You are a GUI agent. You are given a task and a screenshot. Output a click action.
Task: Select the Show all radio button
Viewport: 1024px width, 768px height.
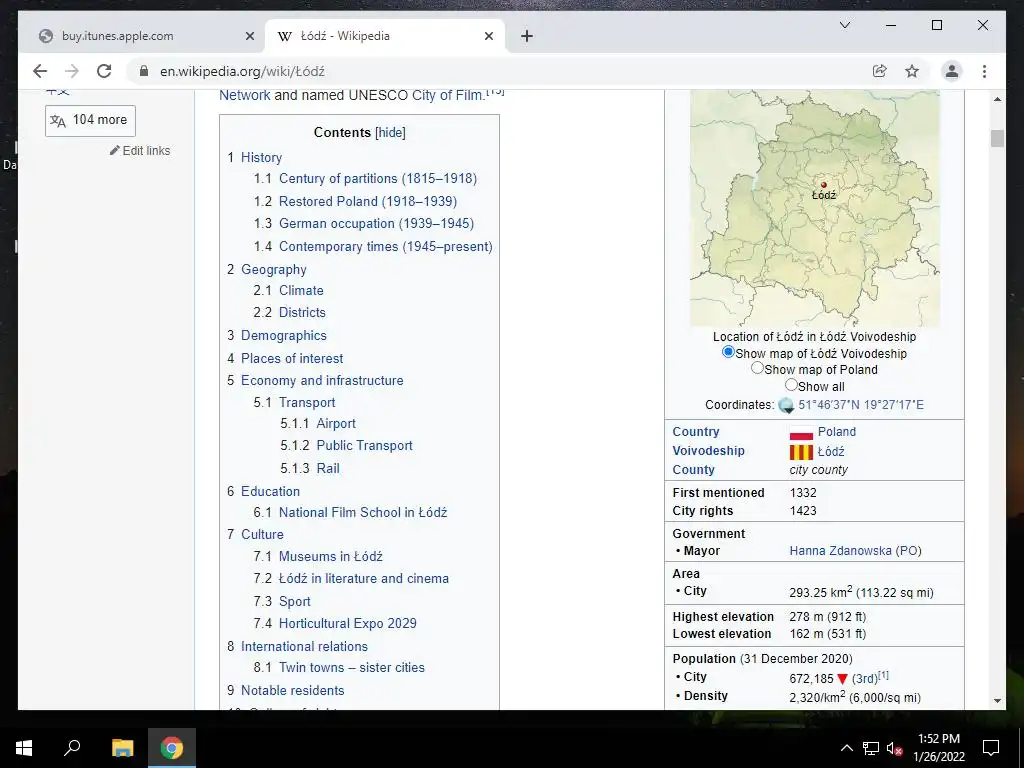click(x=792, y=385)
